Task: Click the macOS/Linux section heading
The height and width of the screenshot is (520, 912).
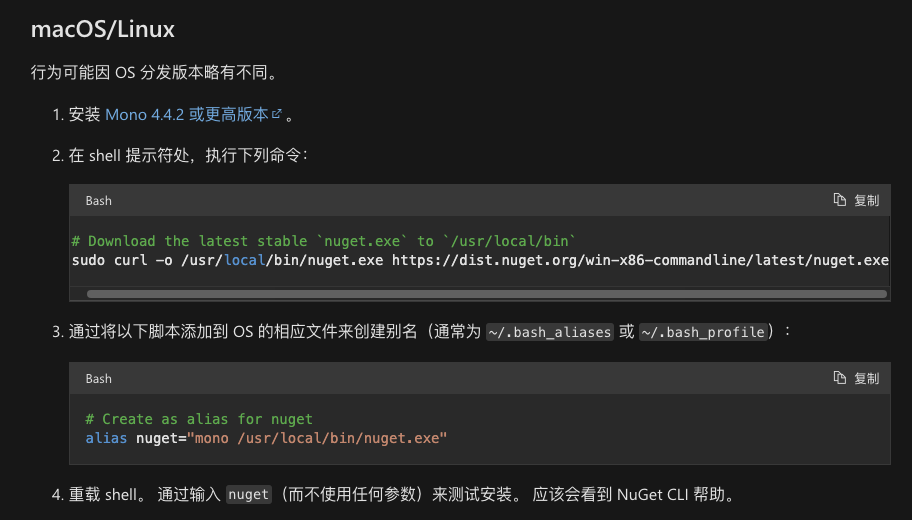Action: point(103,28)
